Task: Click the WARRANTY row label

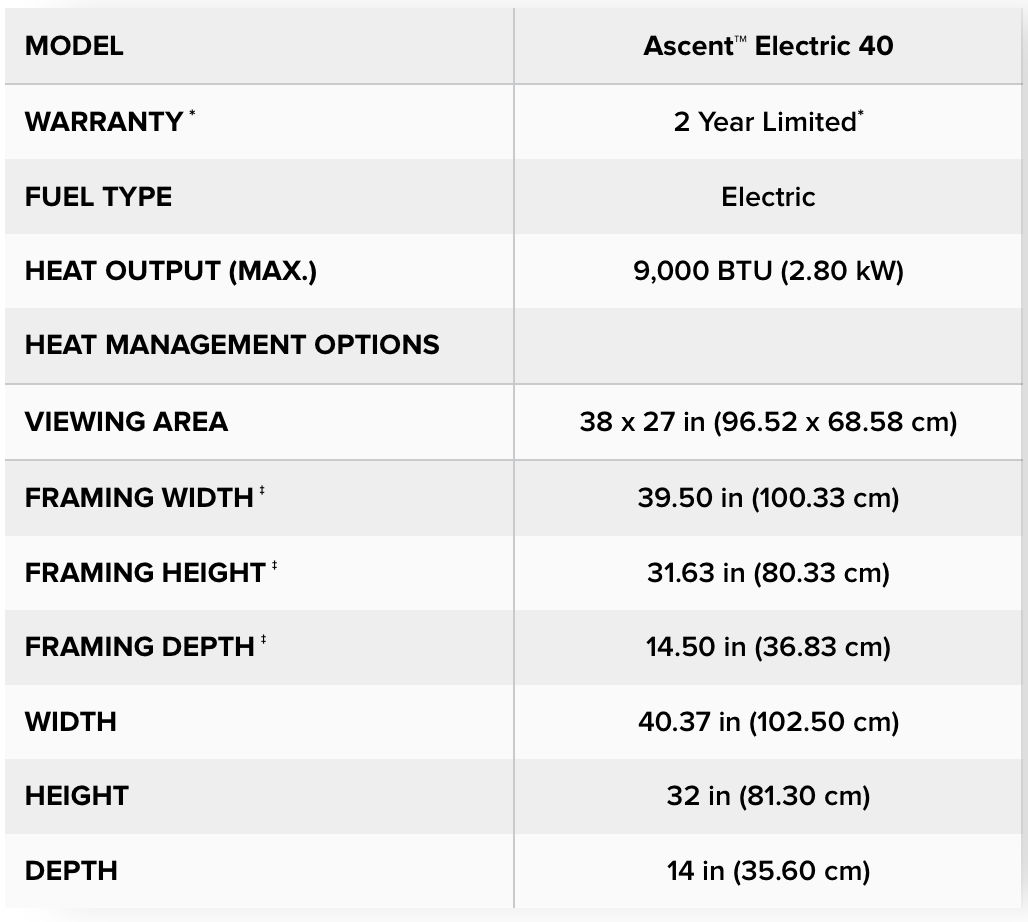Action: click(104, 122)
